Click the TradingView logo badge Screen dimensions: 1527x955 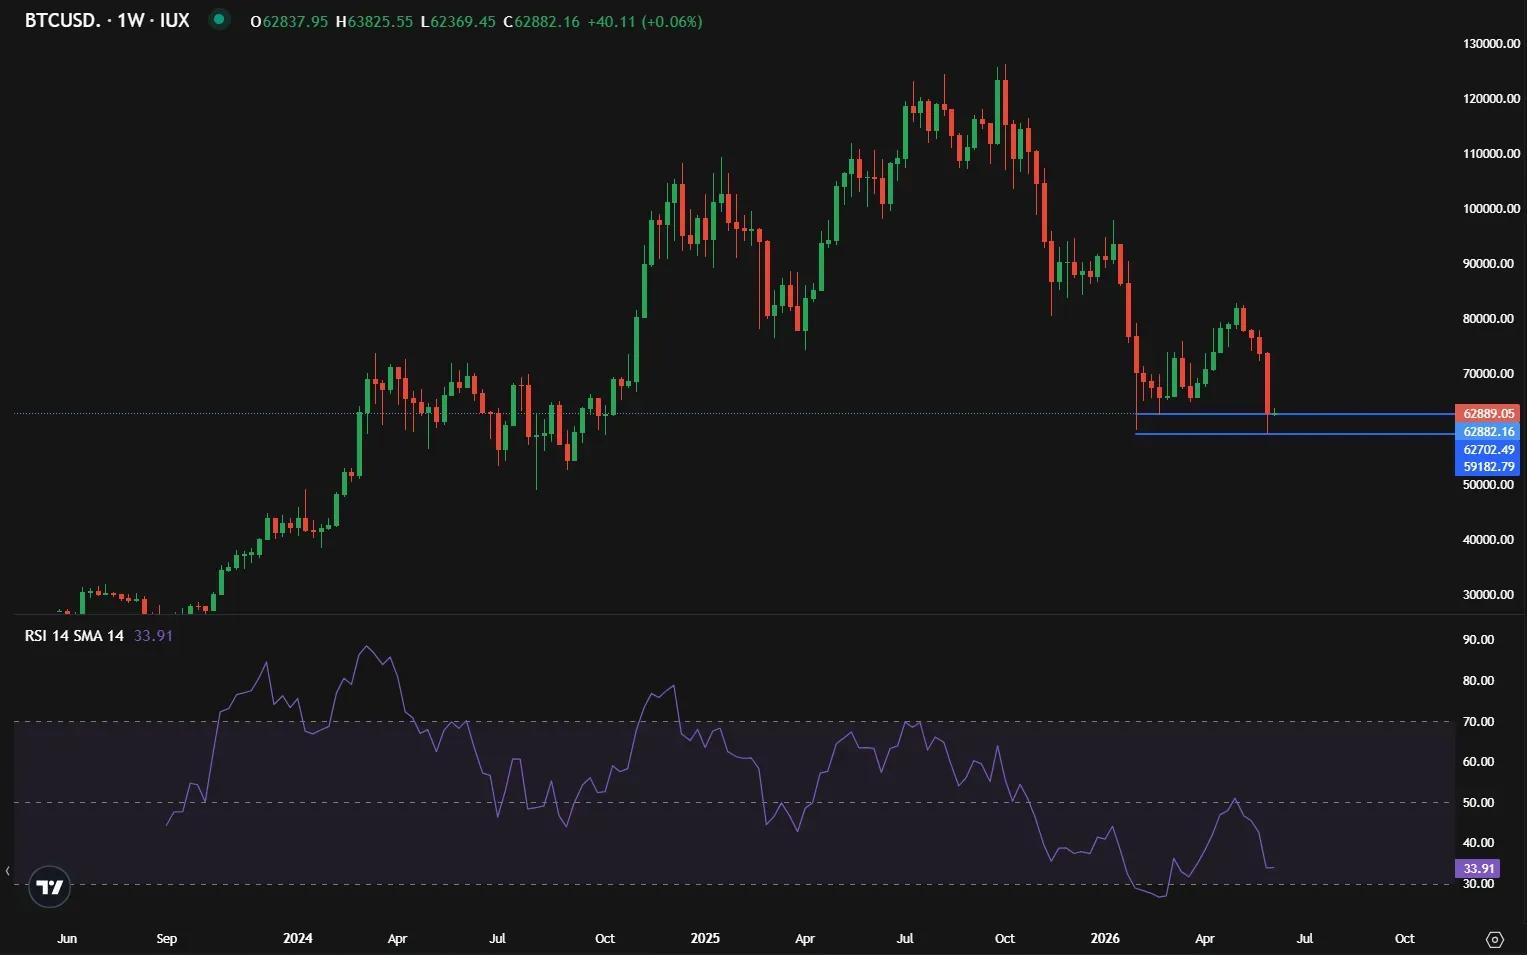49,886
